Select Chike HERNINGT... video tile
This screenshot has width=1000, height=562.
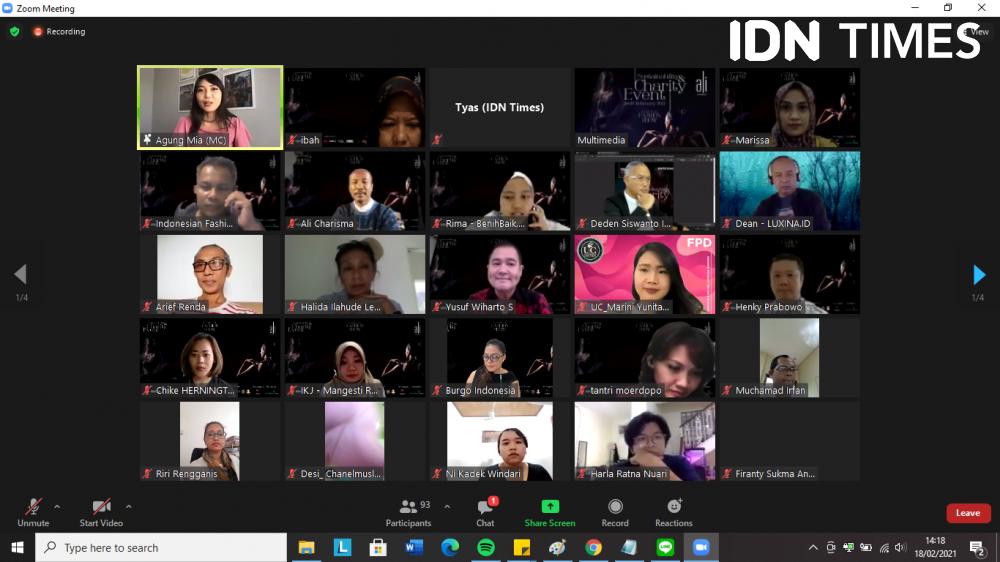click(x=210, y=358)
